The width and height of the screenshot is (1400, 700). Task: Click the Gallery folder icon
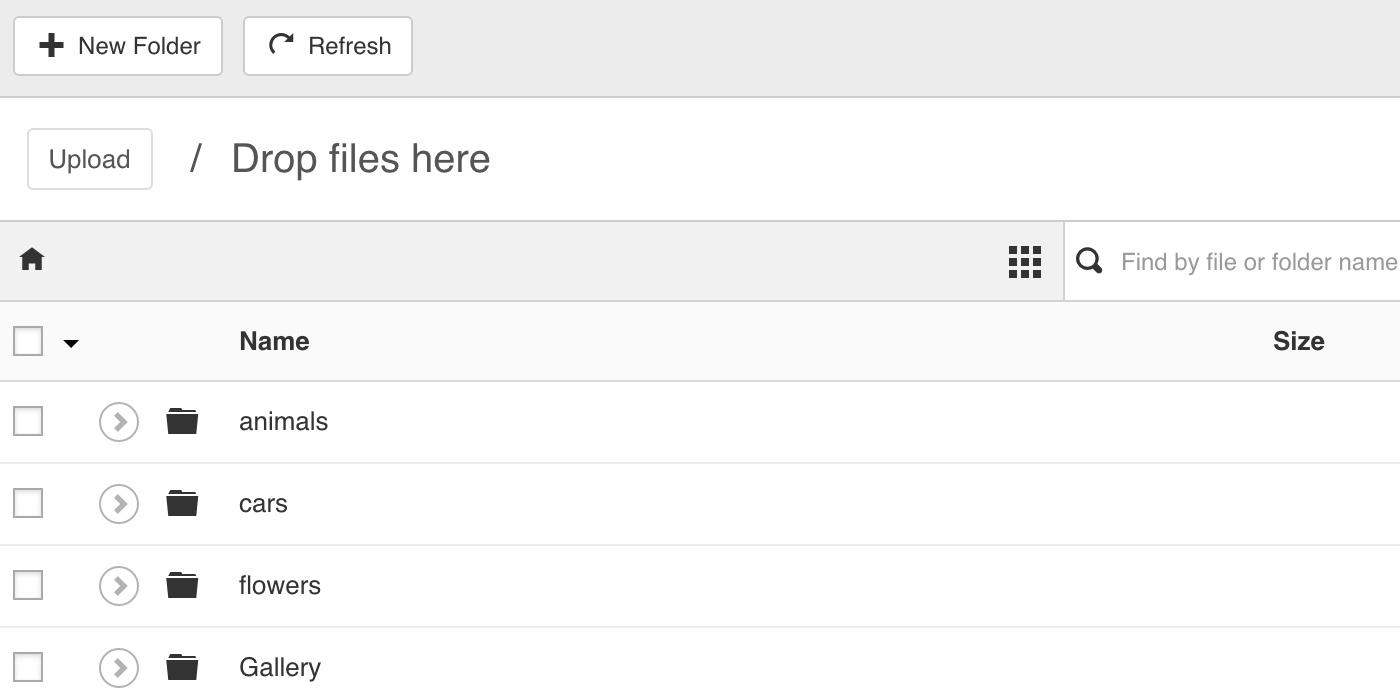point(182,667)
